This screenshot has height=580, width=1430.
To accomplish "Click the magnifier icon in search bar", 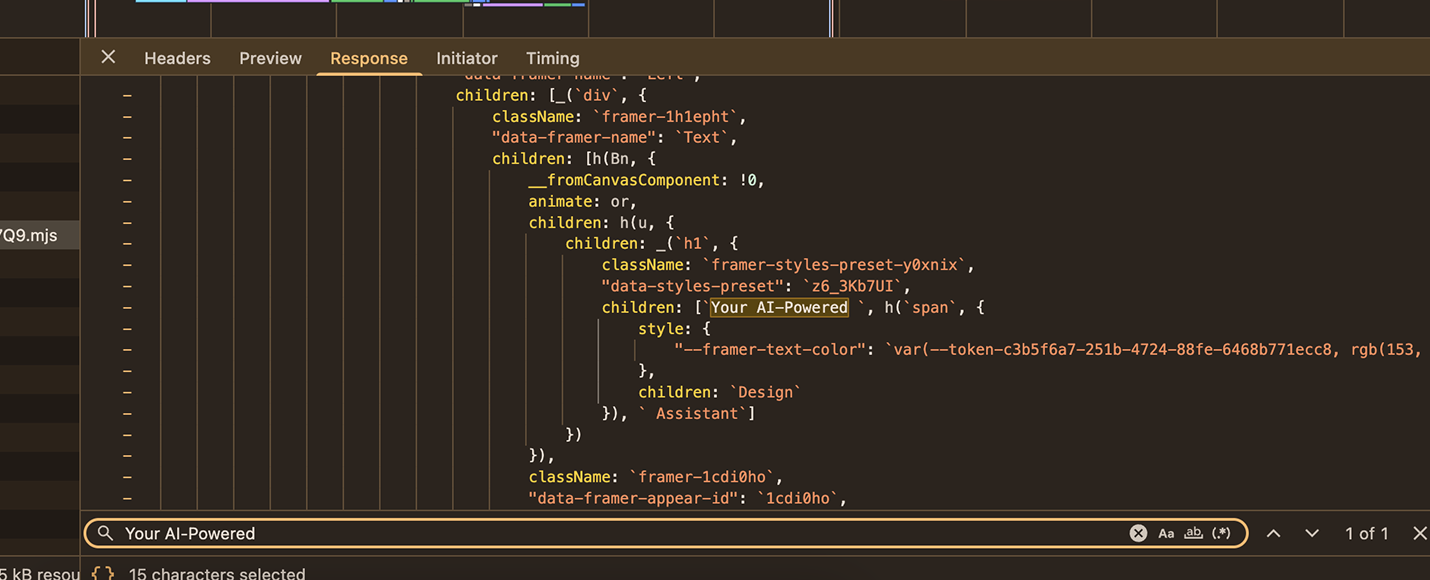I will pos(105,533).
